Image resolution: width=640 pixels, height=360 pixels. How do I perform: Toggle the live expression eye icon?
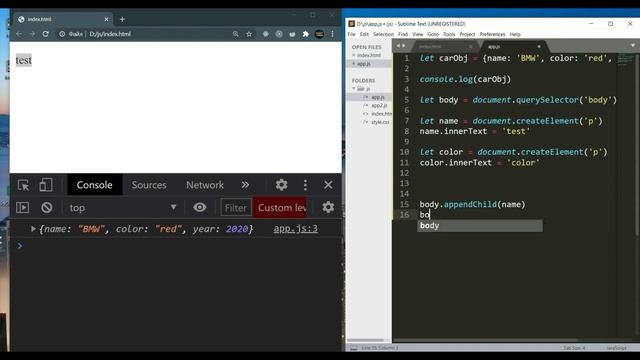click(x=200, y=207)
